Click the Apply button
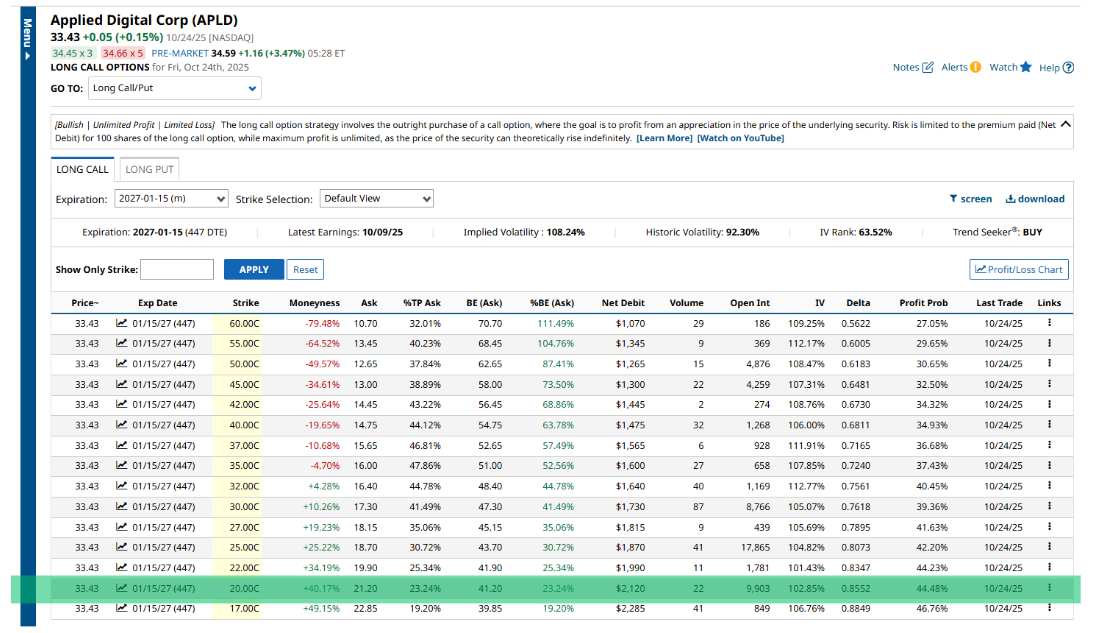 [x=254, y=270]
